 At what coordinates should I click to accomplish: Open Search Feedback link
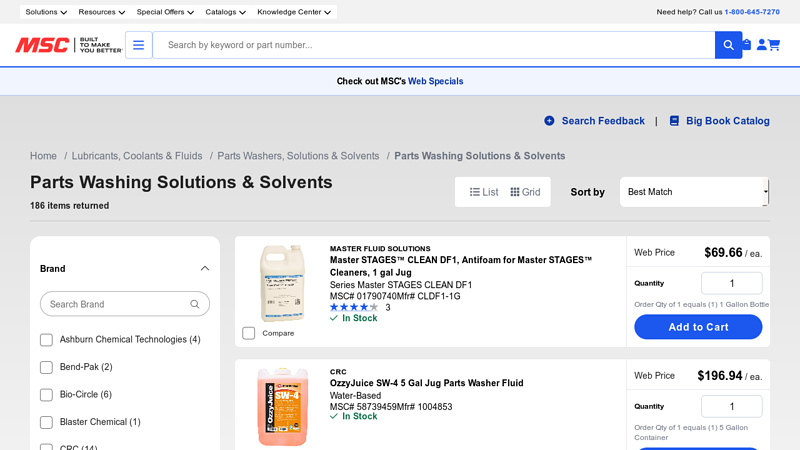(603, 121)
